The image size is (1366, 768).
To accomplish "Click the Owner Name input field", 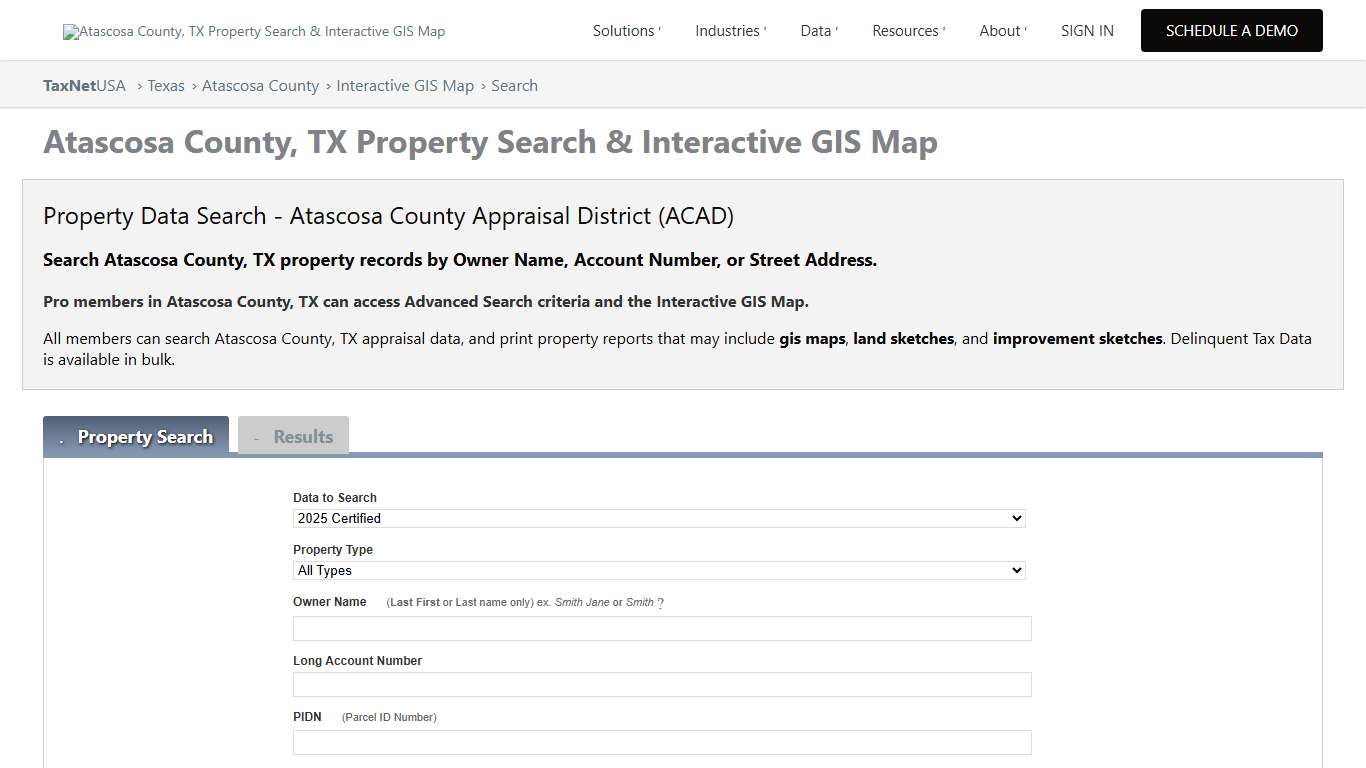I will tap(661, 628).
